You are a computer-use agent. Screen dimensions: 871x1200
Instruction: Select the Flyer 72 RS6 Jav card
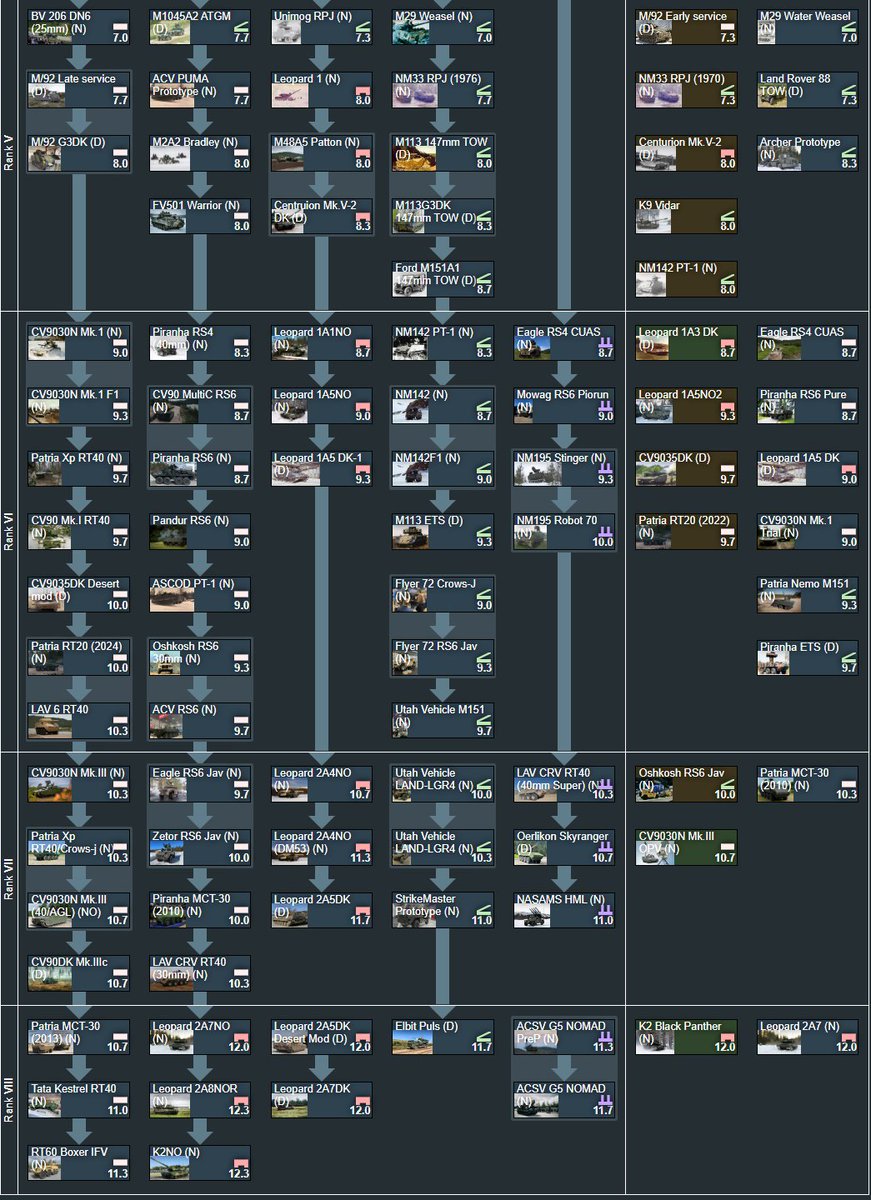tap(443, 656)
